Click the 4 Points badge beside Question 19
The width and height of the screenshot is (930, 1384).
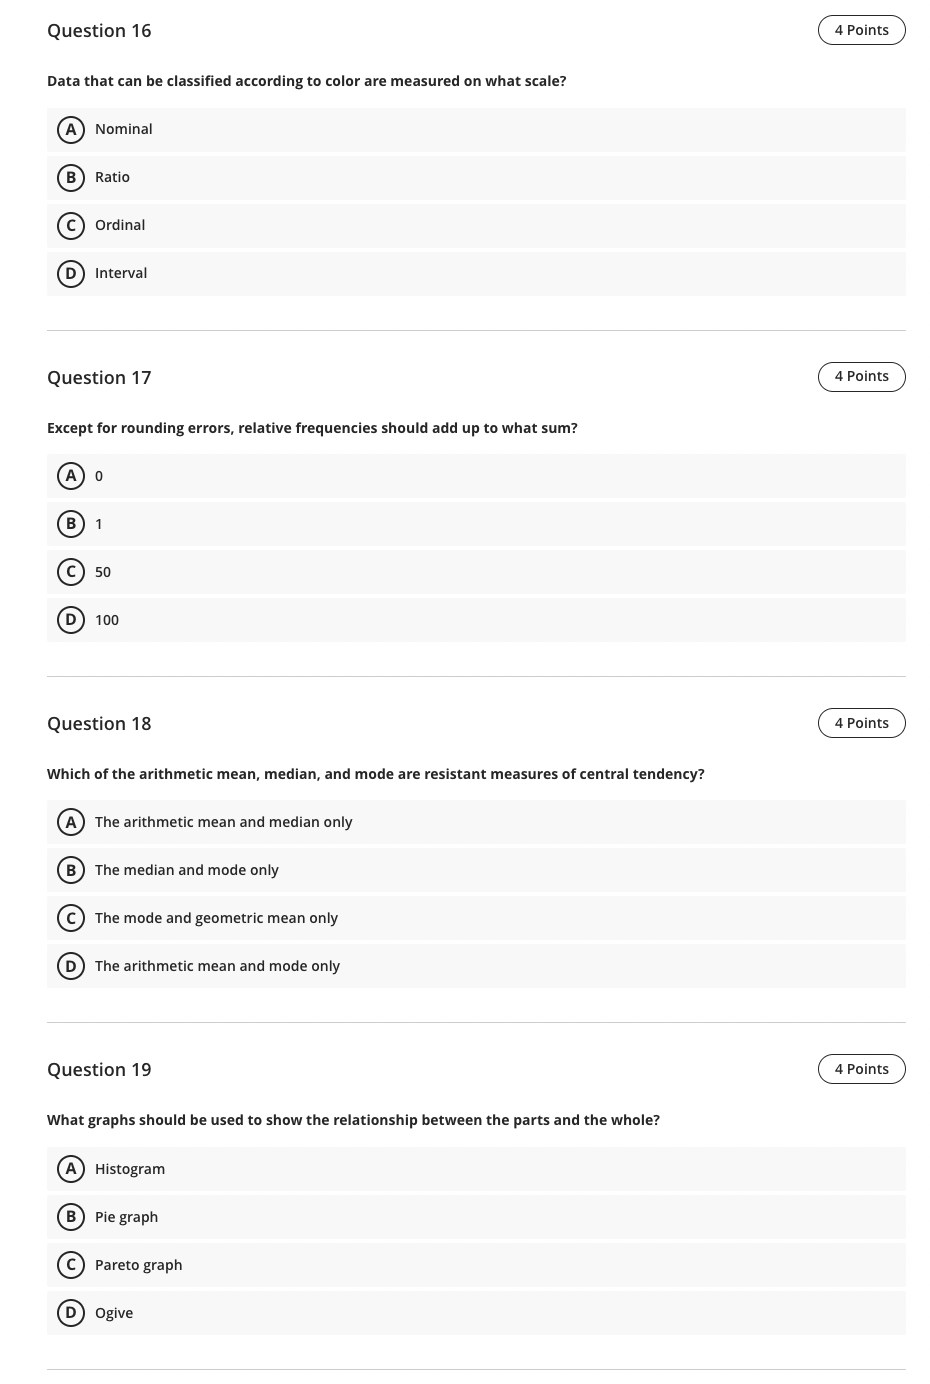point(861,1068)
